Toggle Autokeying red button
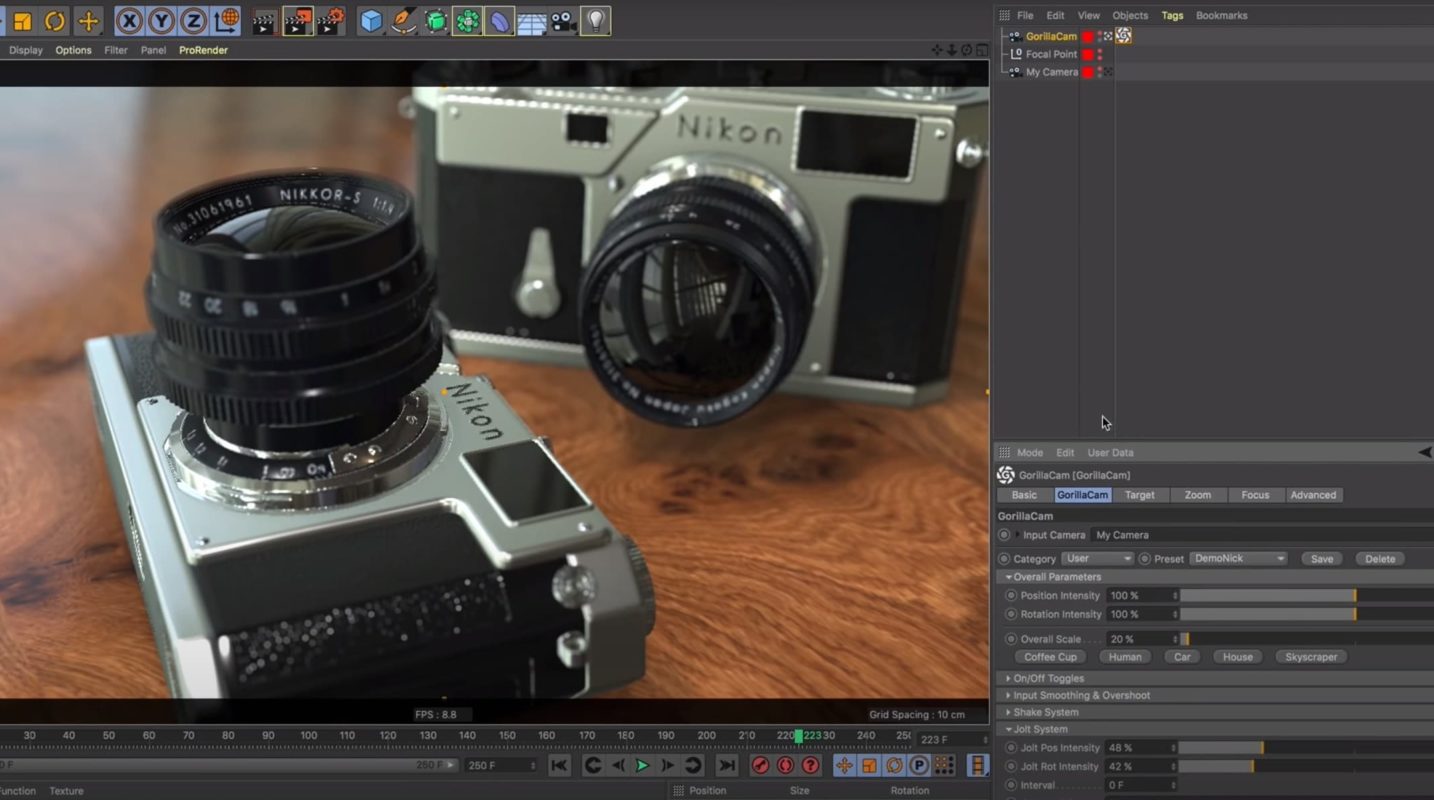 pos(785,766)
